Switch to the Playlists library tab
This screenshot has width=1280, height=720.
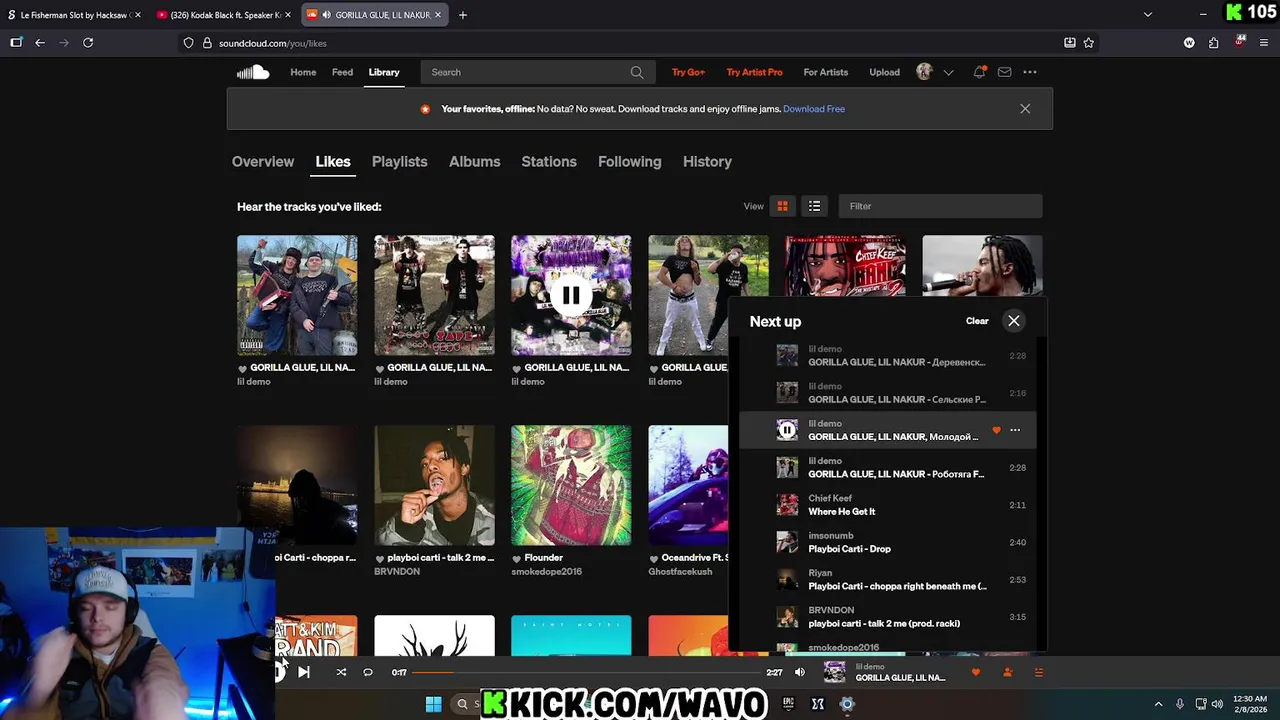pyautogui.click(x=399, y=161)
